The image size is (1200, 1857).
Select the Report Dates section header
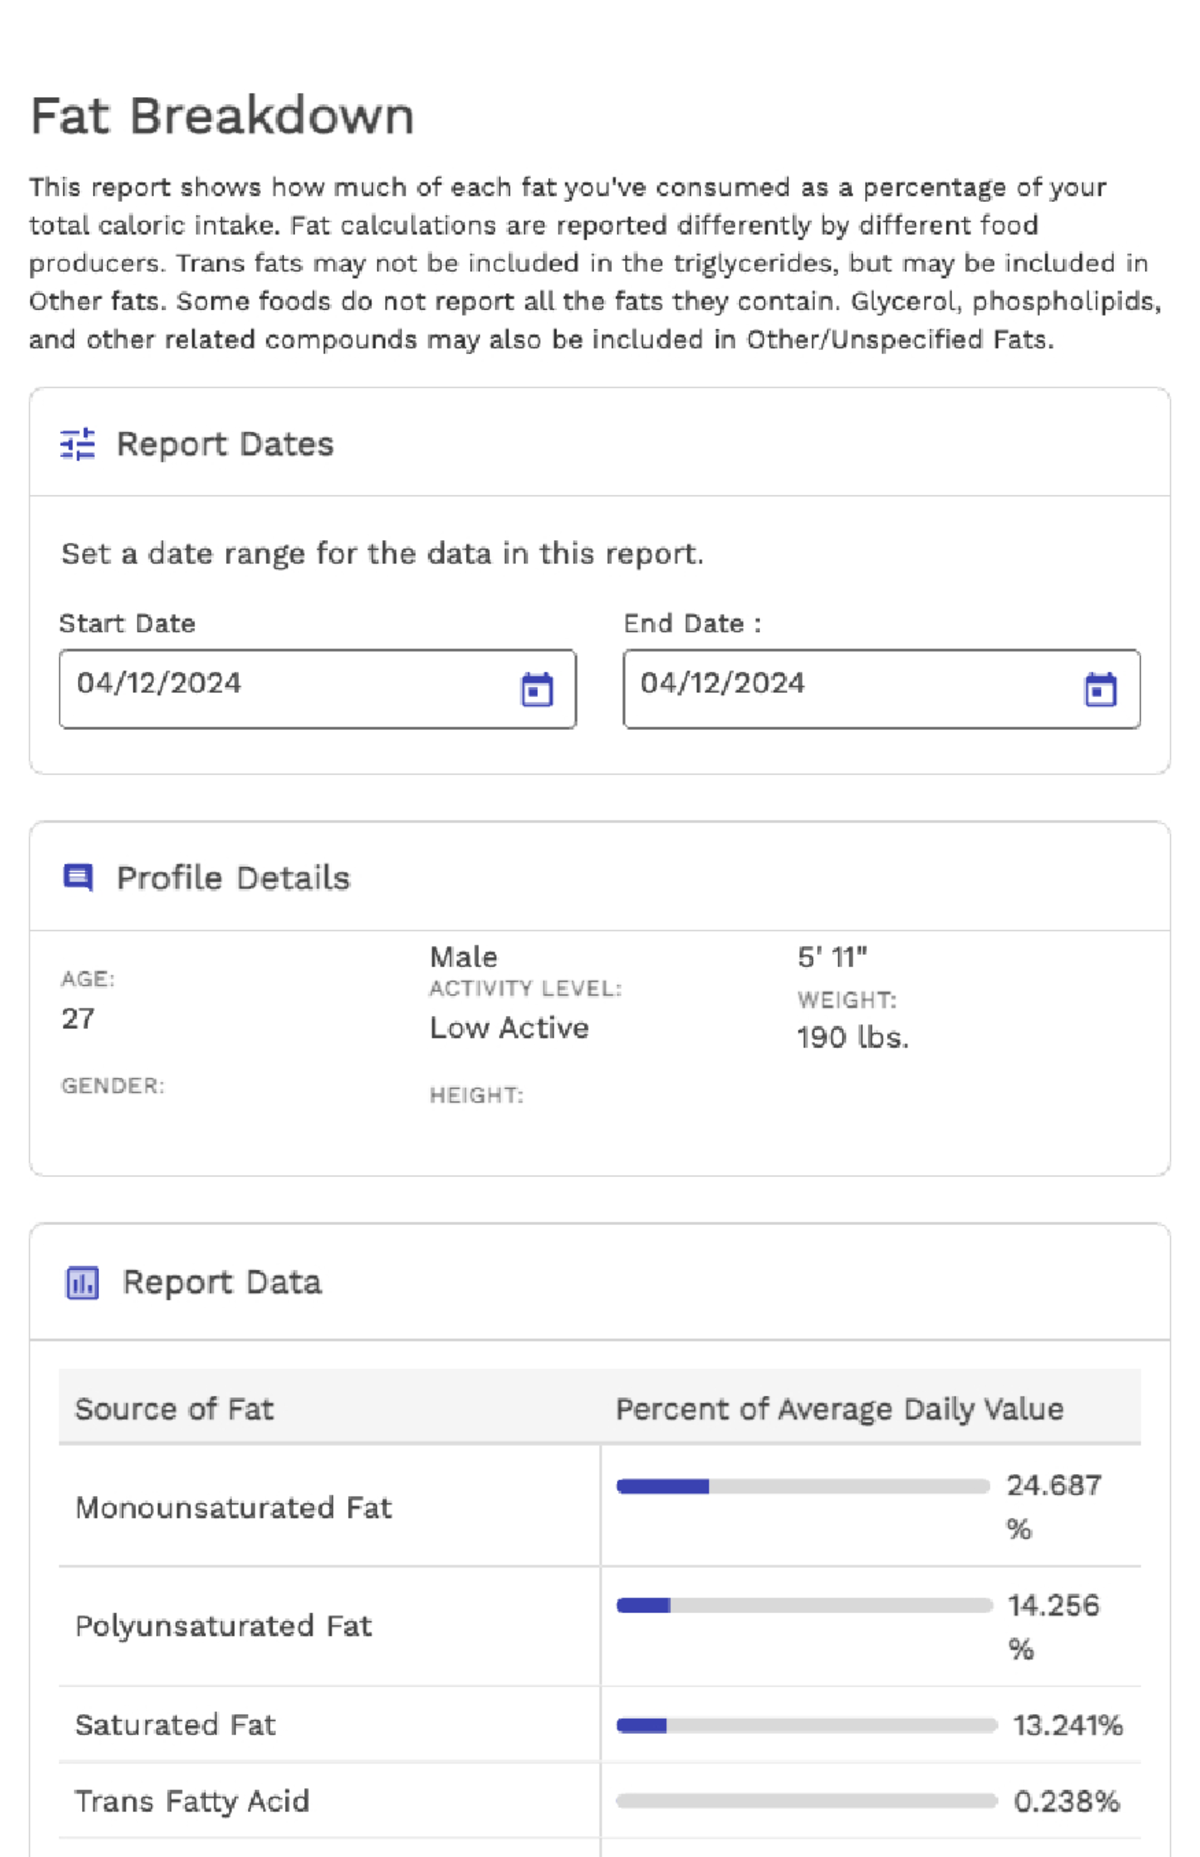[x=225, y=444]
